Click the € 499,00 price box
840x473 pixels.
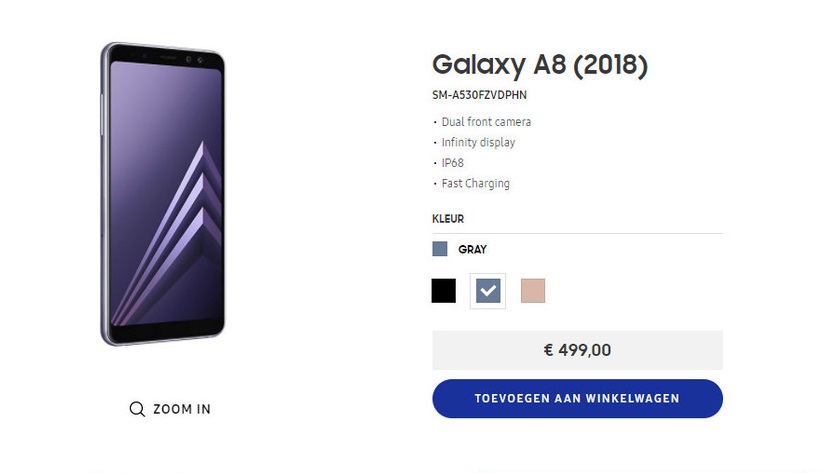(577, 350)
